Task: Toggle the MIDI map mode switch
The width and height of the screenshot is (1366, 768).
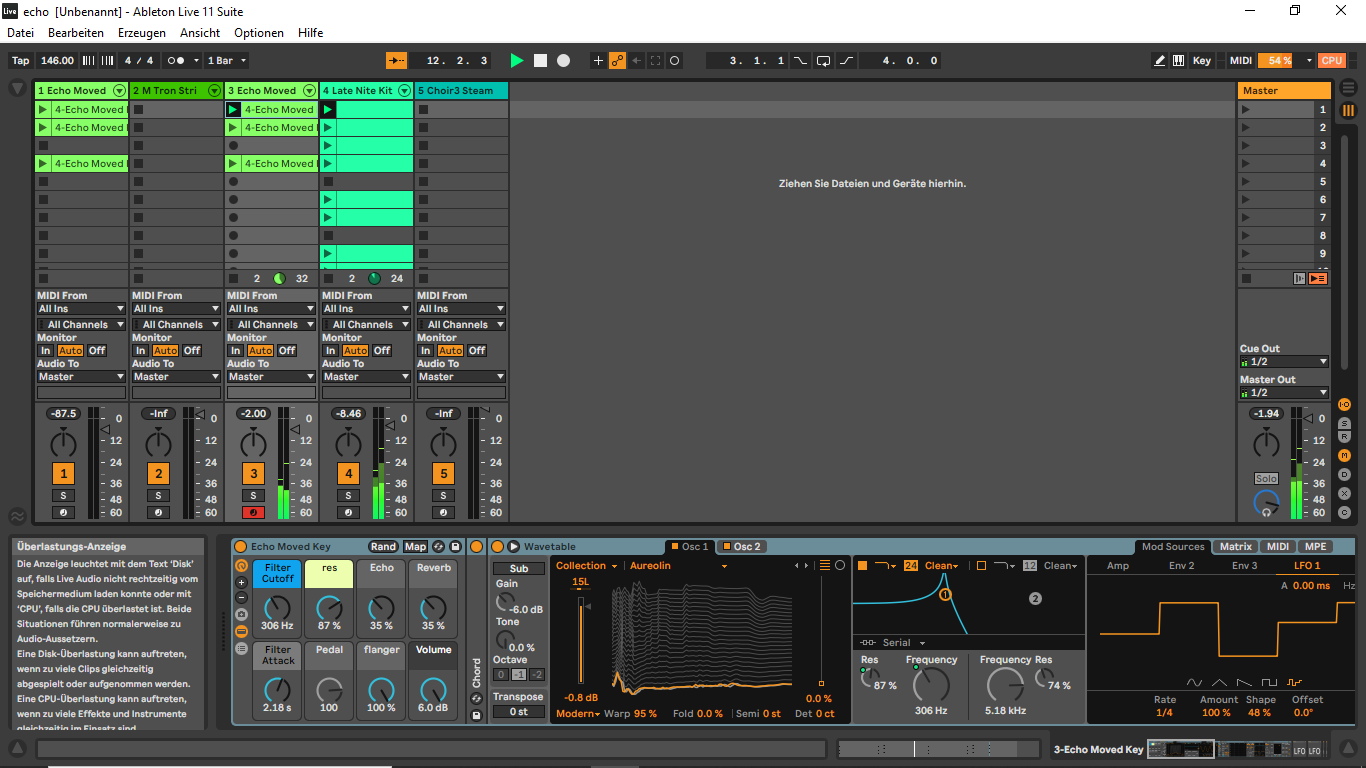Action: point(1240,60)
